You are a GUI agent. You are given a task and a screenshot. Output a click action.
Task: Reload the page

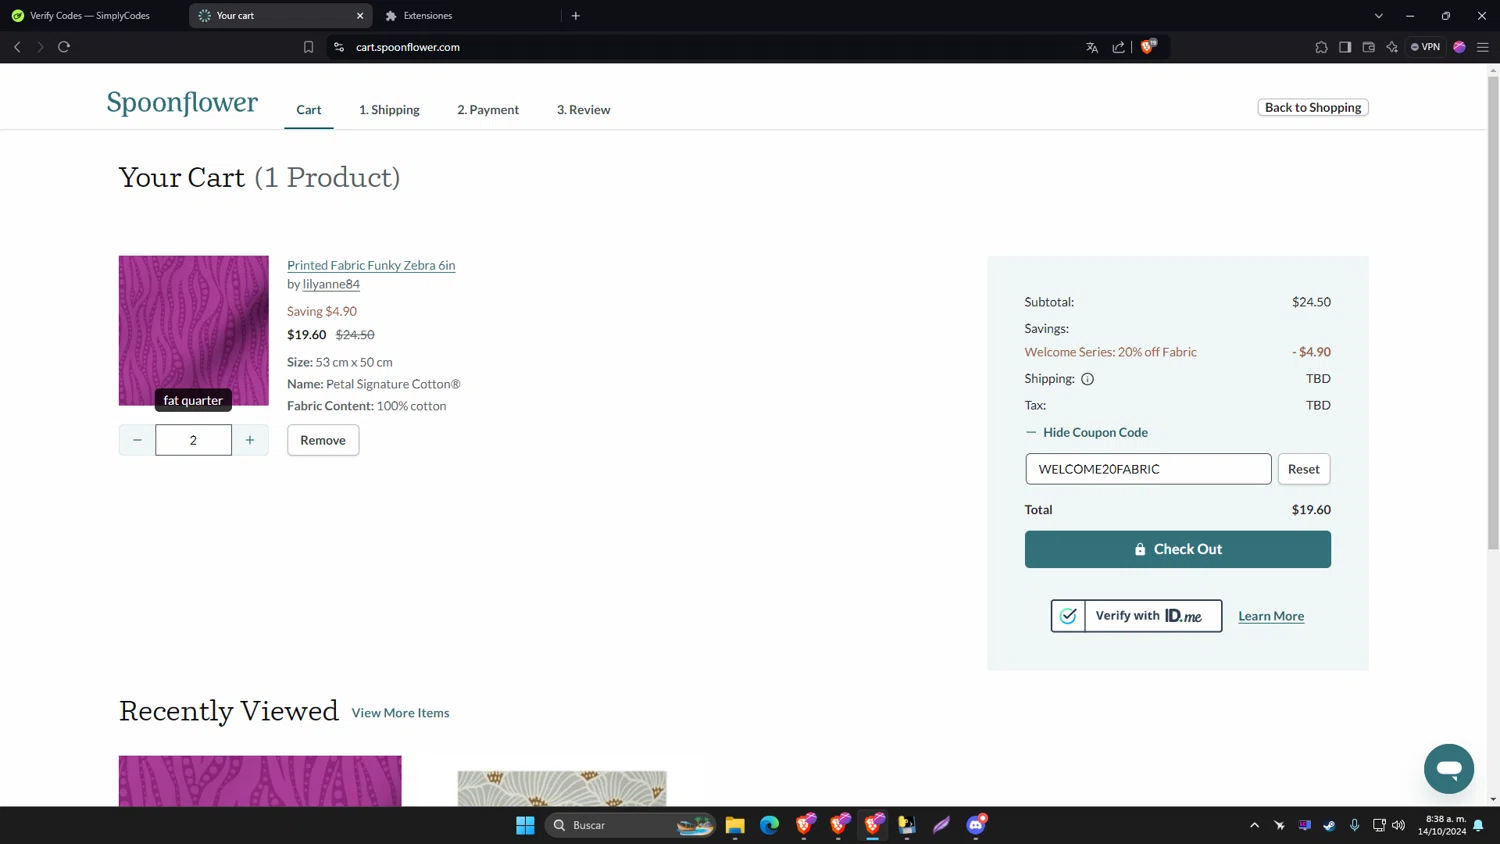(x=64, y=47)
